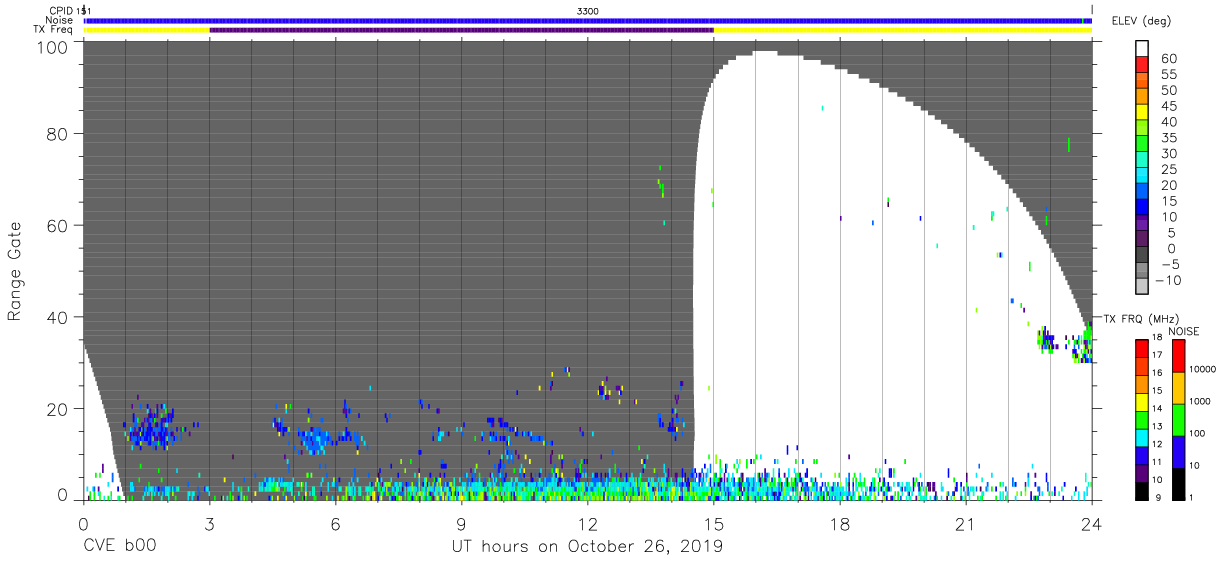Click the 24 hour tick label on x-axis
Image resolution: width=1228 pixels, height=567 pixels.
click(1091, 524)
